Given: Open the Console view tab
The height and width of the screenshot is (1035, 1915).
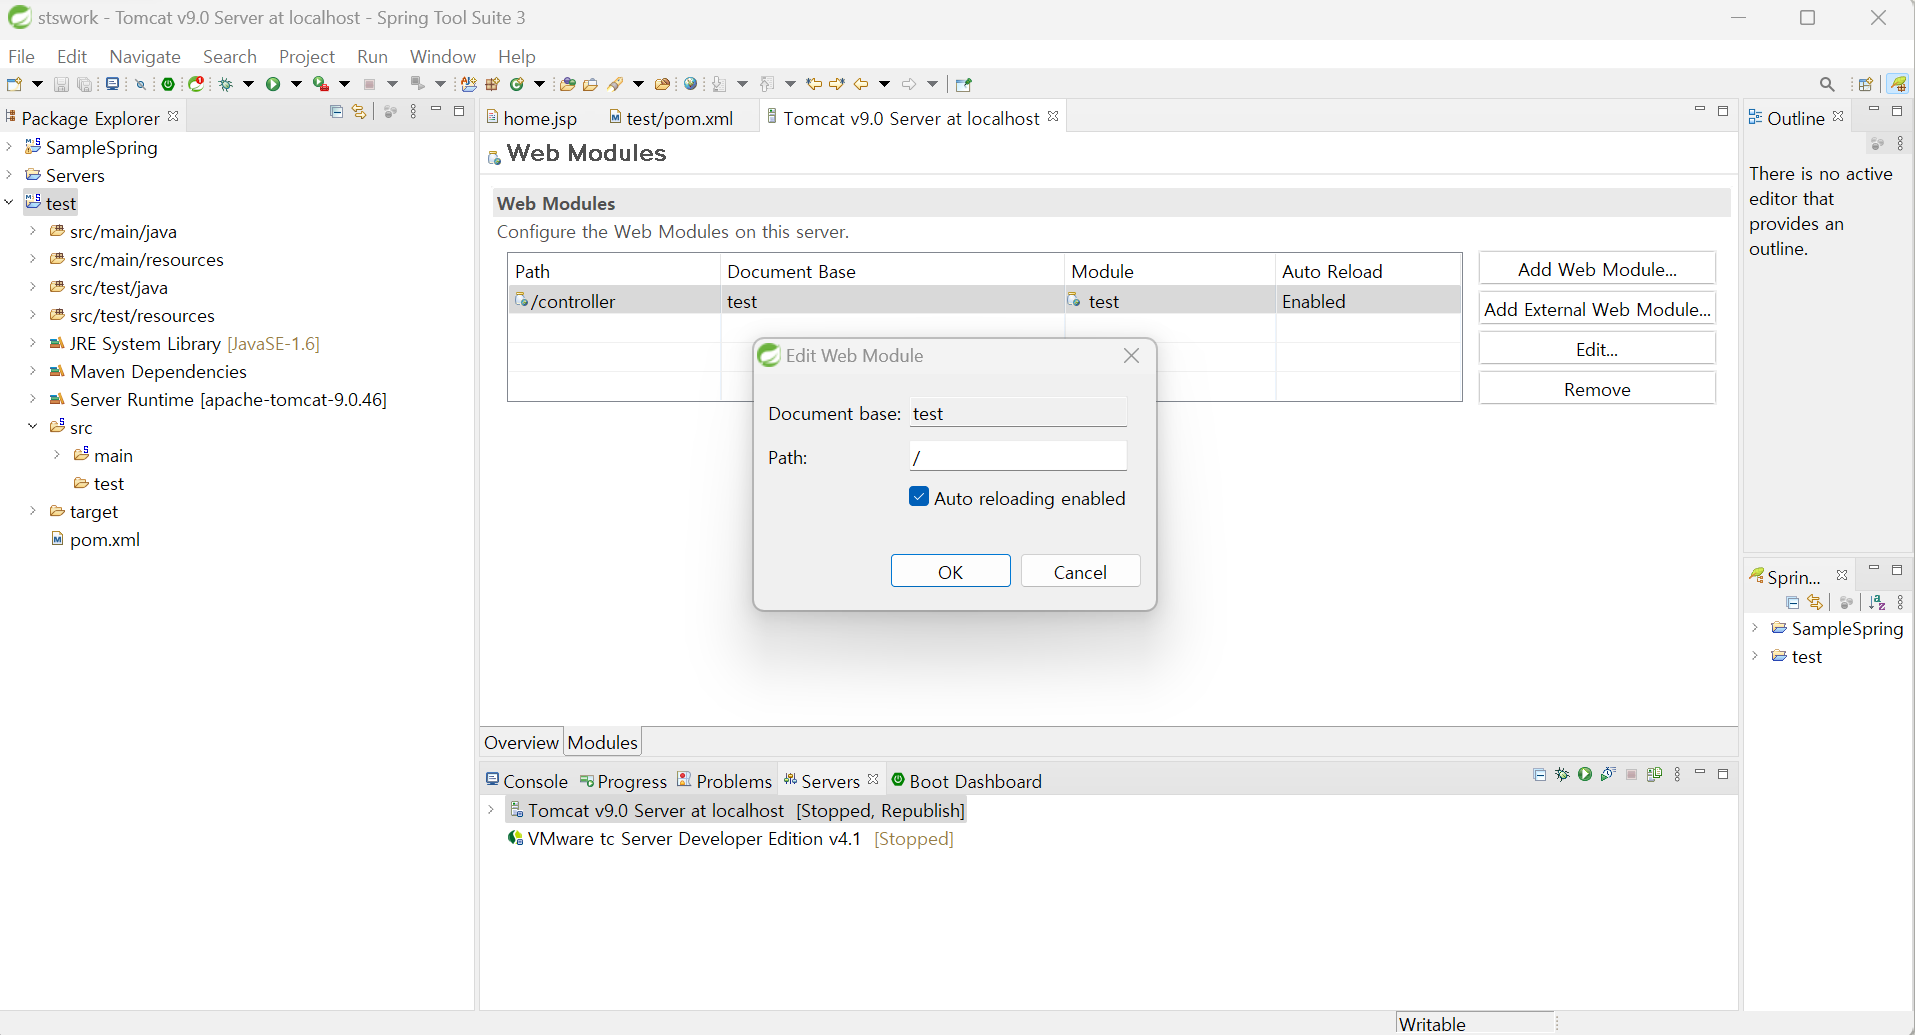Looking at the screenshot, I should pyautogui.click(x=527, y=781).
